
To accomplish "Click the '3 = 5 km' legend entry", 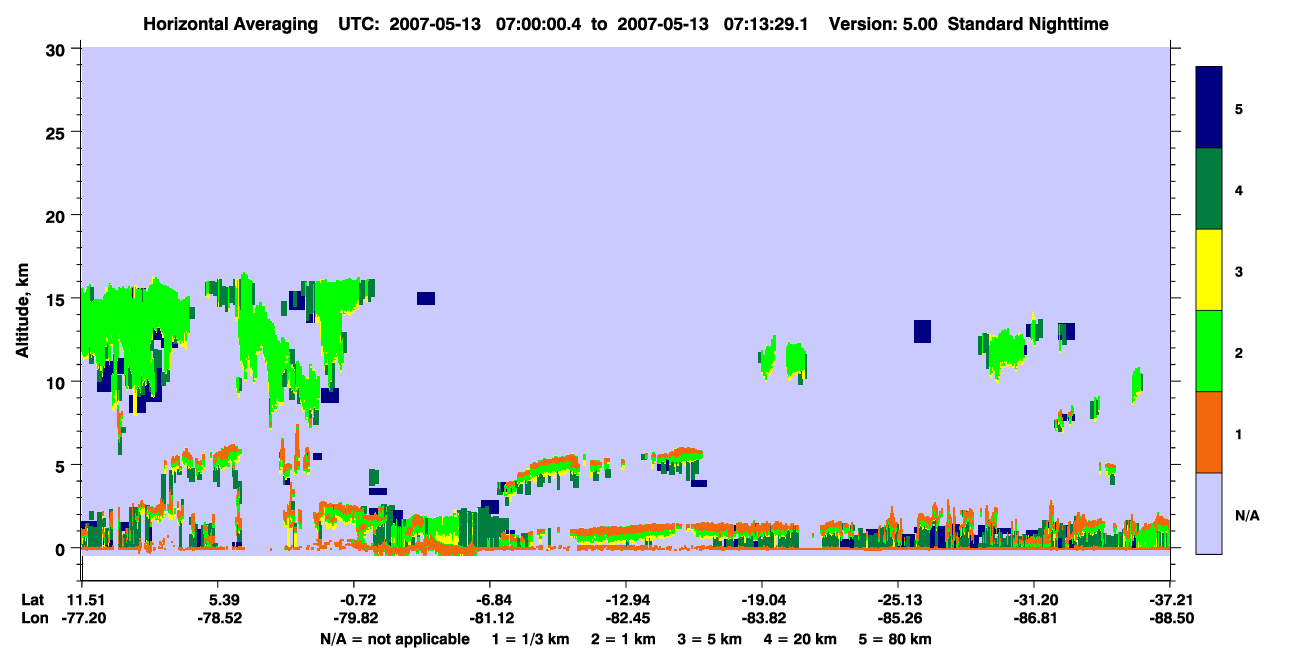I will pyautogui.click(x=711, y=639).
